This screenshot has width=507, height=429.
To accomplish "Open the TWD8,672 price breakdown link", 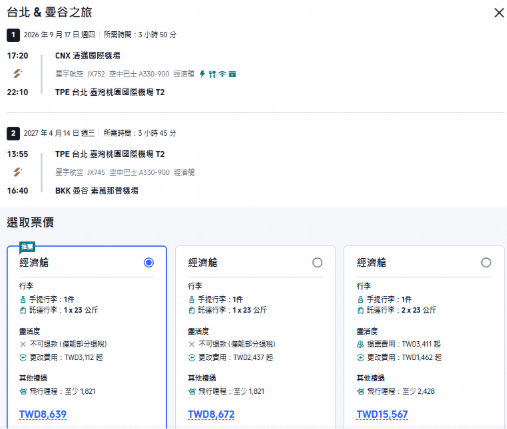I will [211, 414].
